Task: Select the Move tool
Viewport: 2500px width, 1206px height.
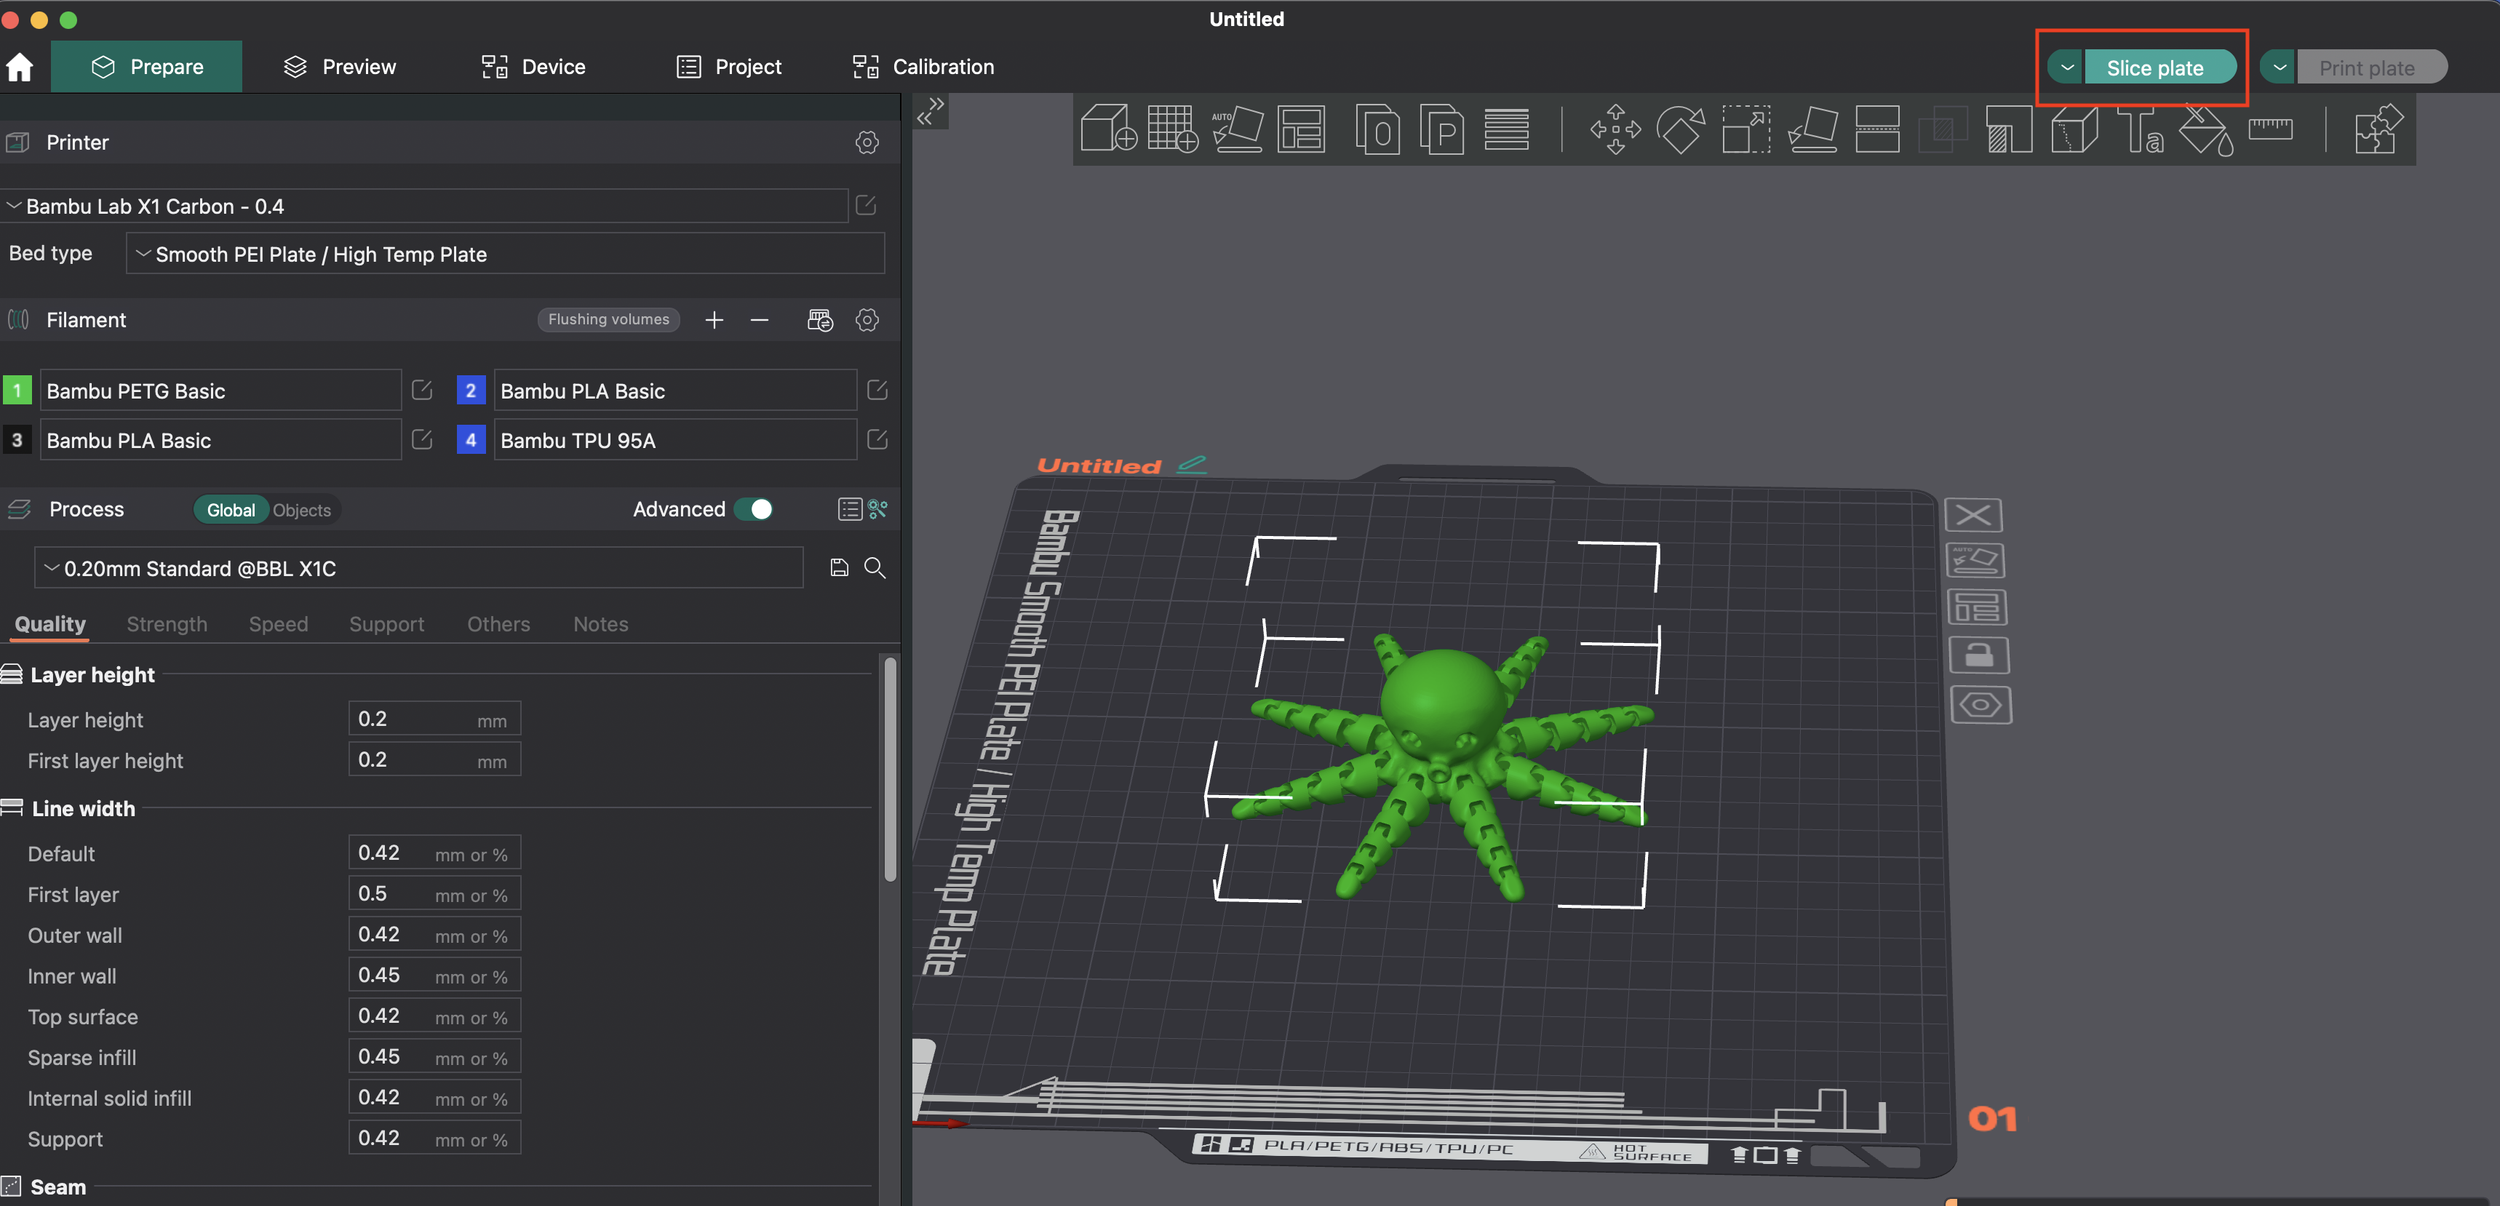Action: tap(1615, 129)
